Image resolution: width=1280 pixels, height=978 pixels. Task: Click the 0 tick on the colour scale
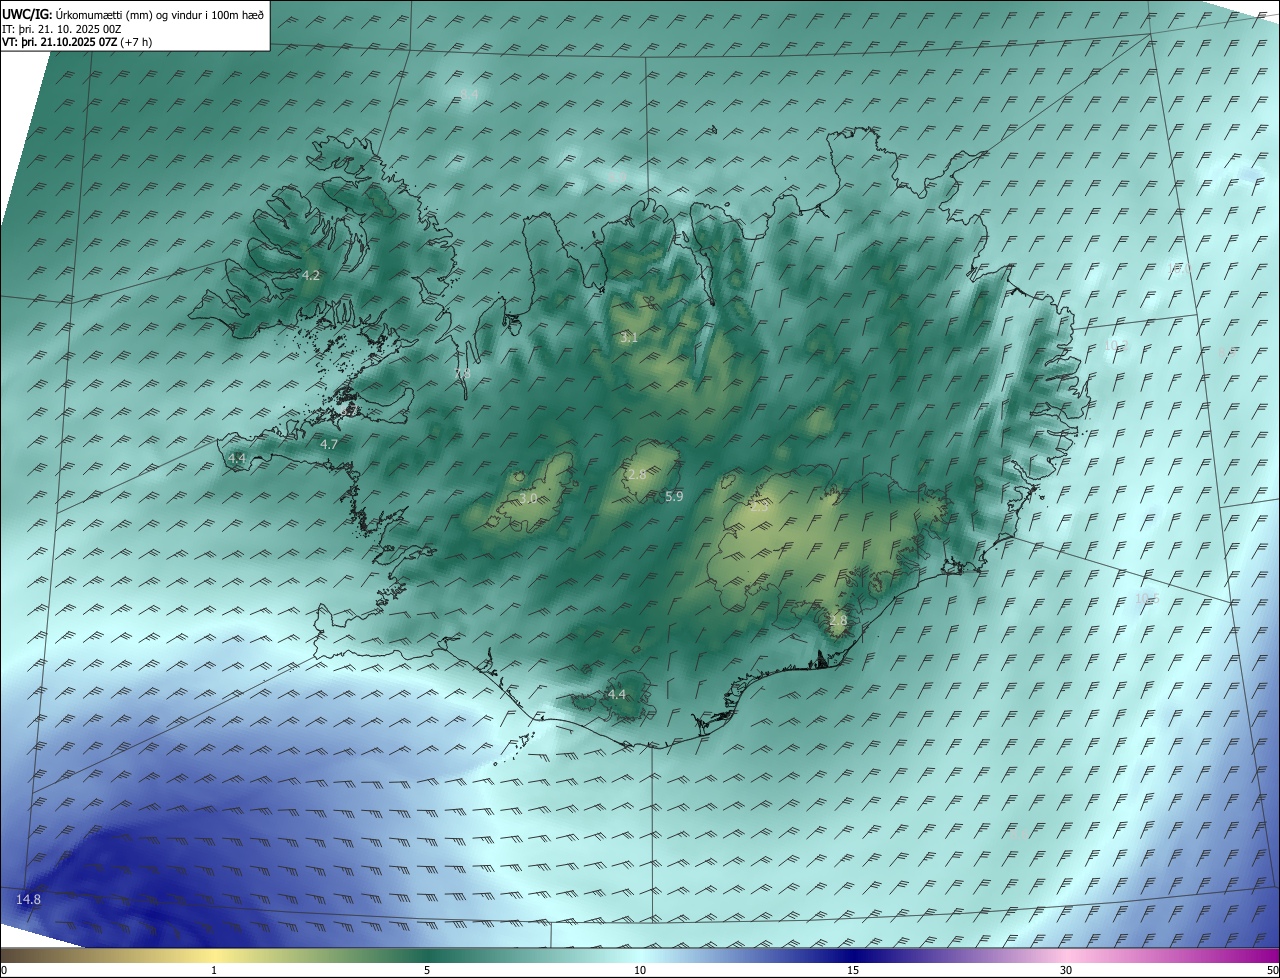coord(4,970)
